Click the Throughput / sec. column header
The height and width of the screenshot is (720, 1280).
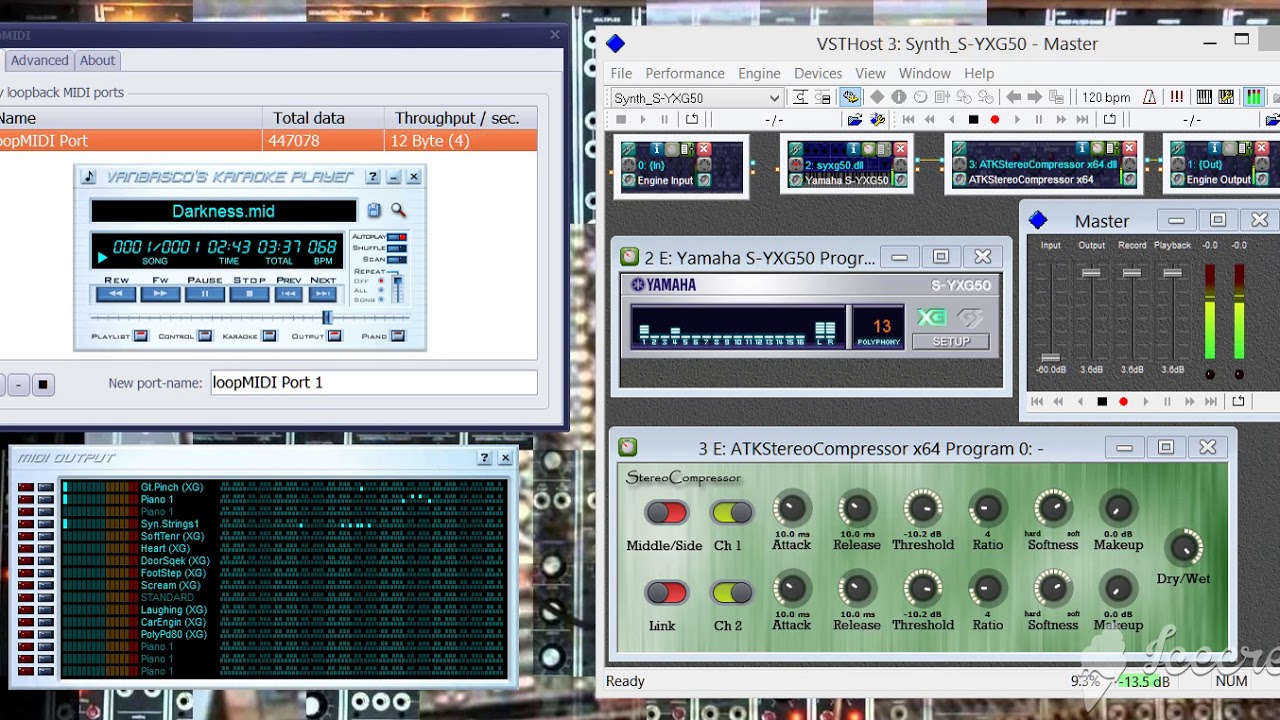[460, 118]
